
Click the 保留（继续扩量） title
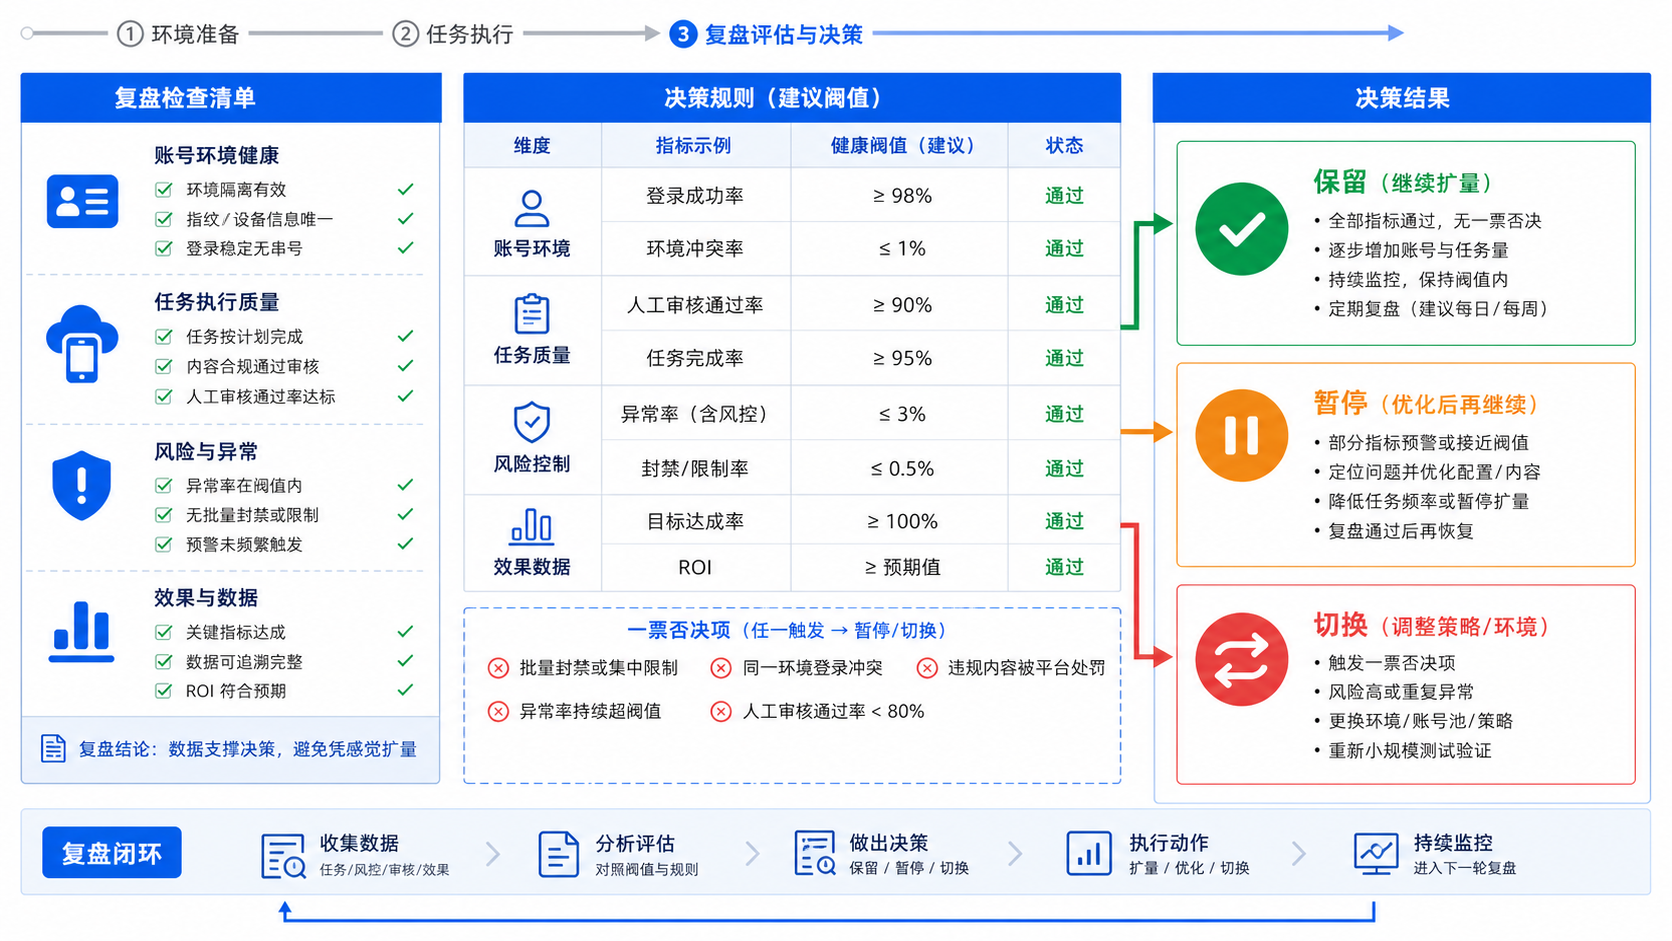1405,183
